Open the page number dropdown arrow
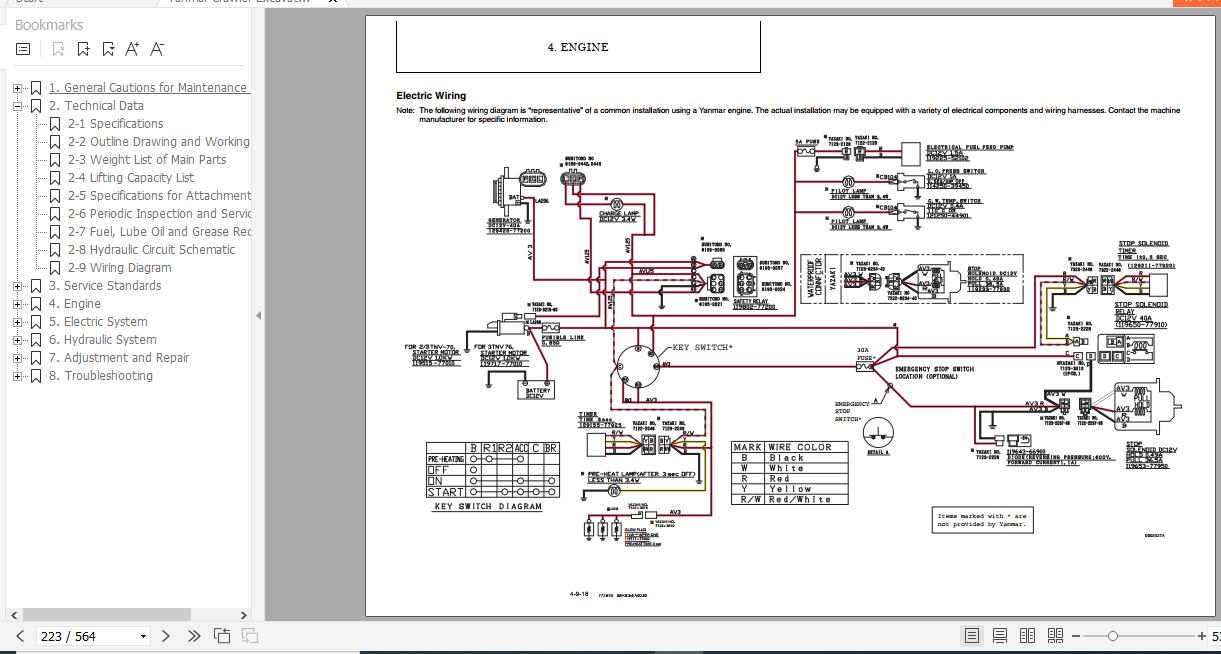Image resolution: width=1221 pixels, height=654 pixels. pos(143,636)
